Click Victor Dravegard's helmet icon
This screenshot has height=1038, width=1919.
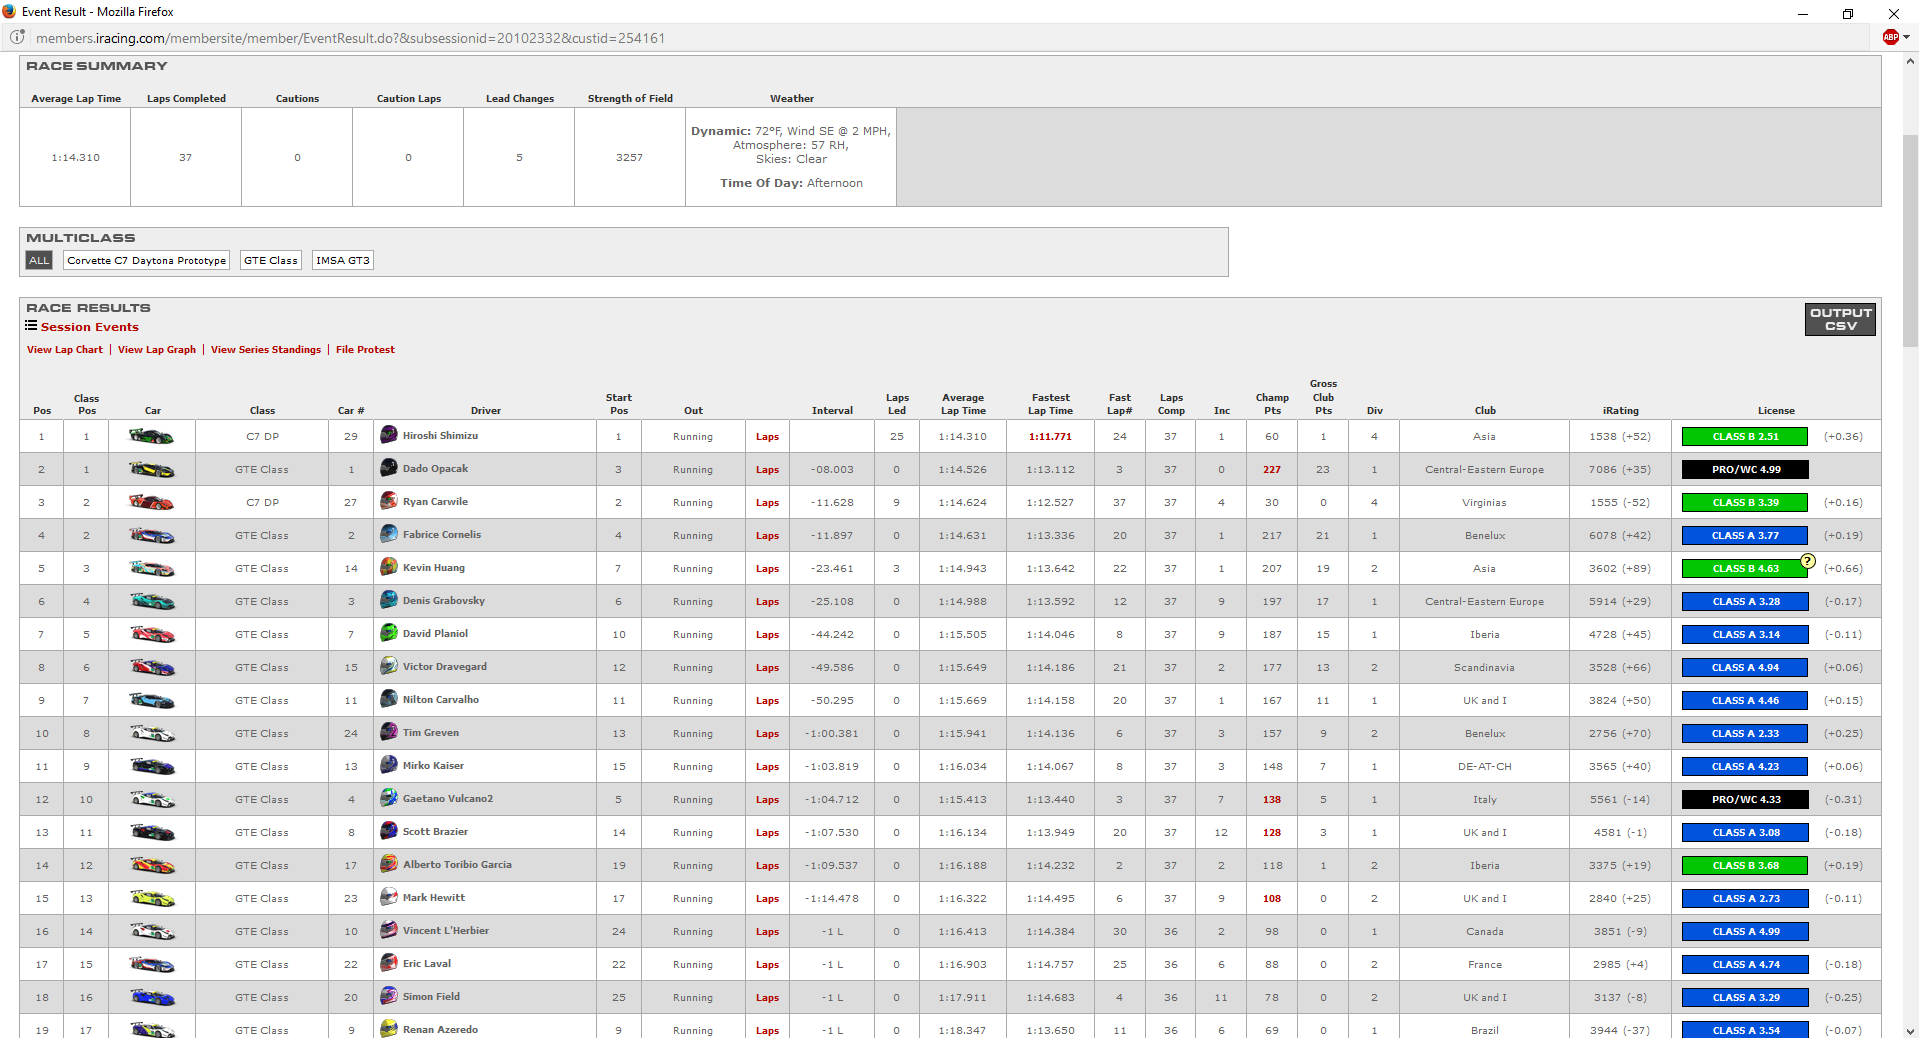389,666
